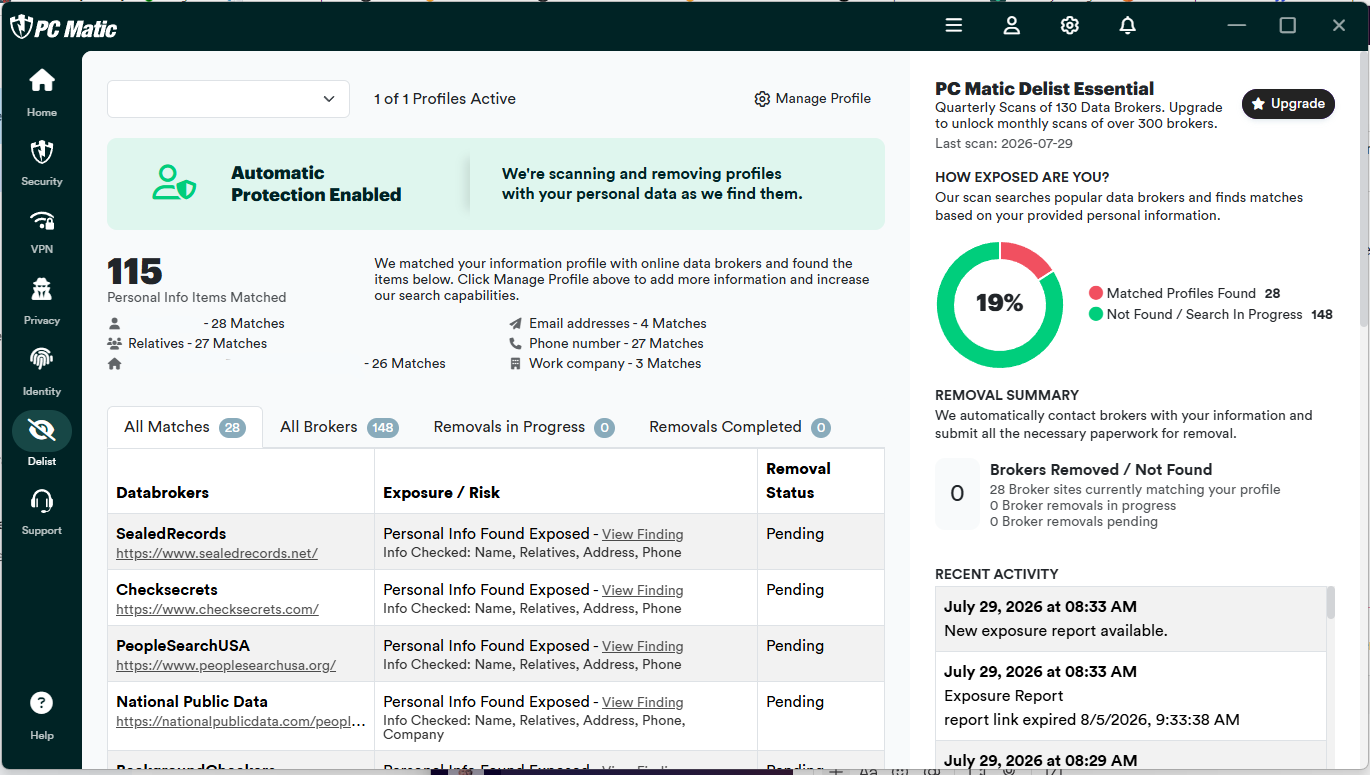Open the hamburger menu in title bar
Screen dimensions: 1370x775
[954, 26]
